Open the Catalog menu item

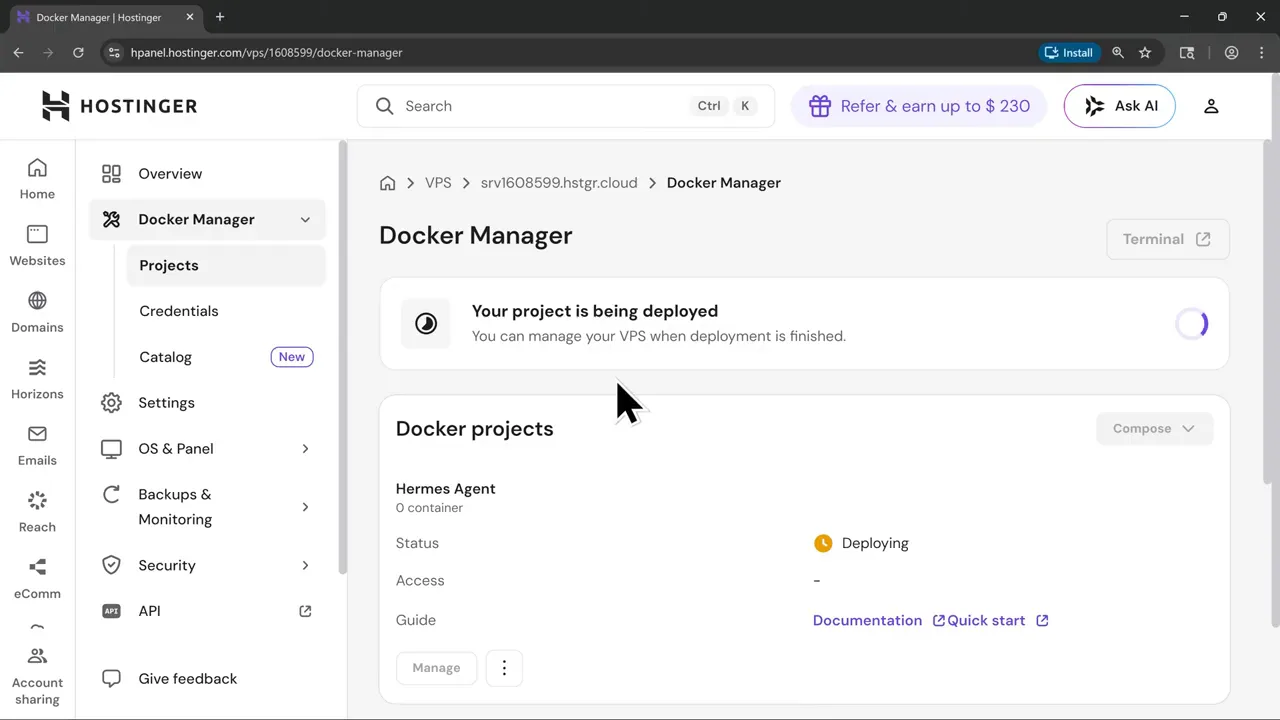tap(226, 357)
